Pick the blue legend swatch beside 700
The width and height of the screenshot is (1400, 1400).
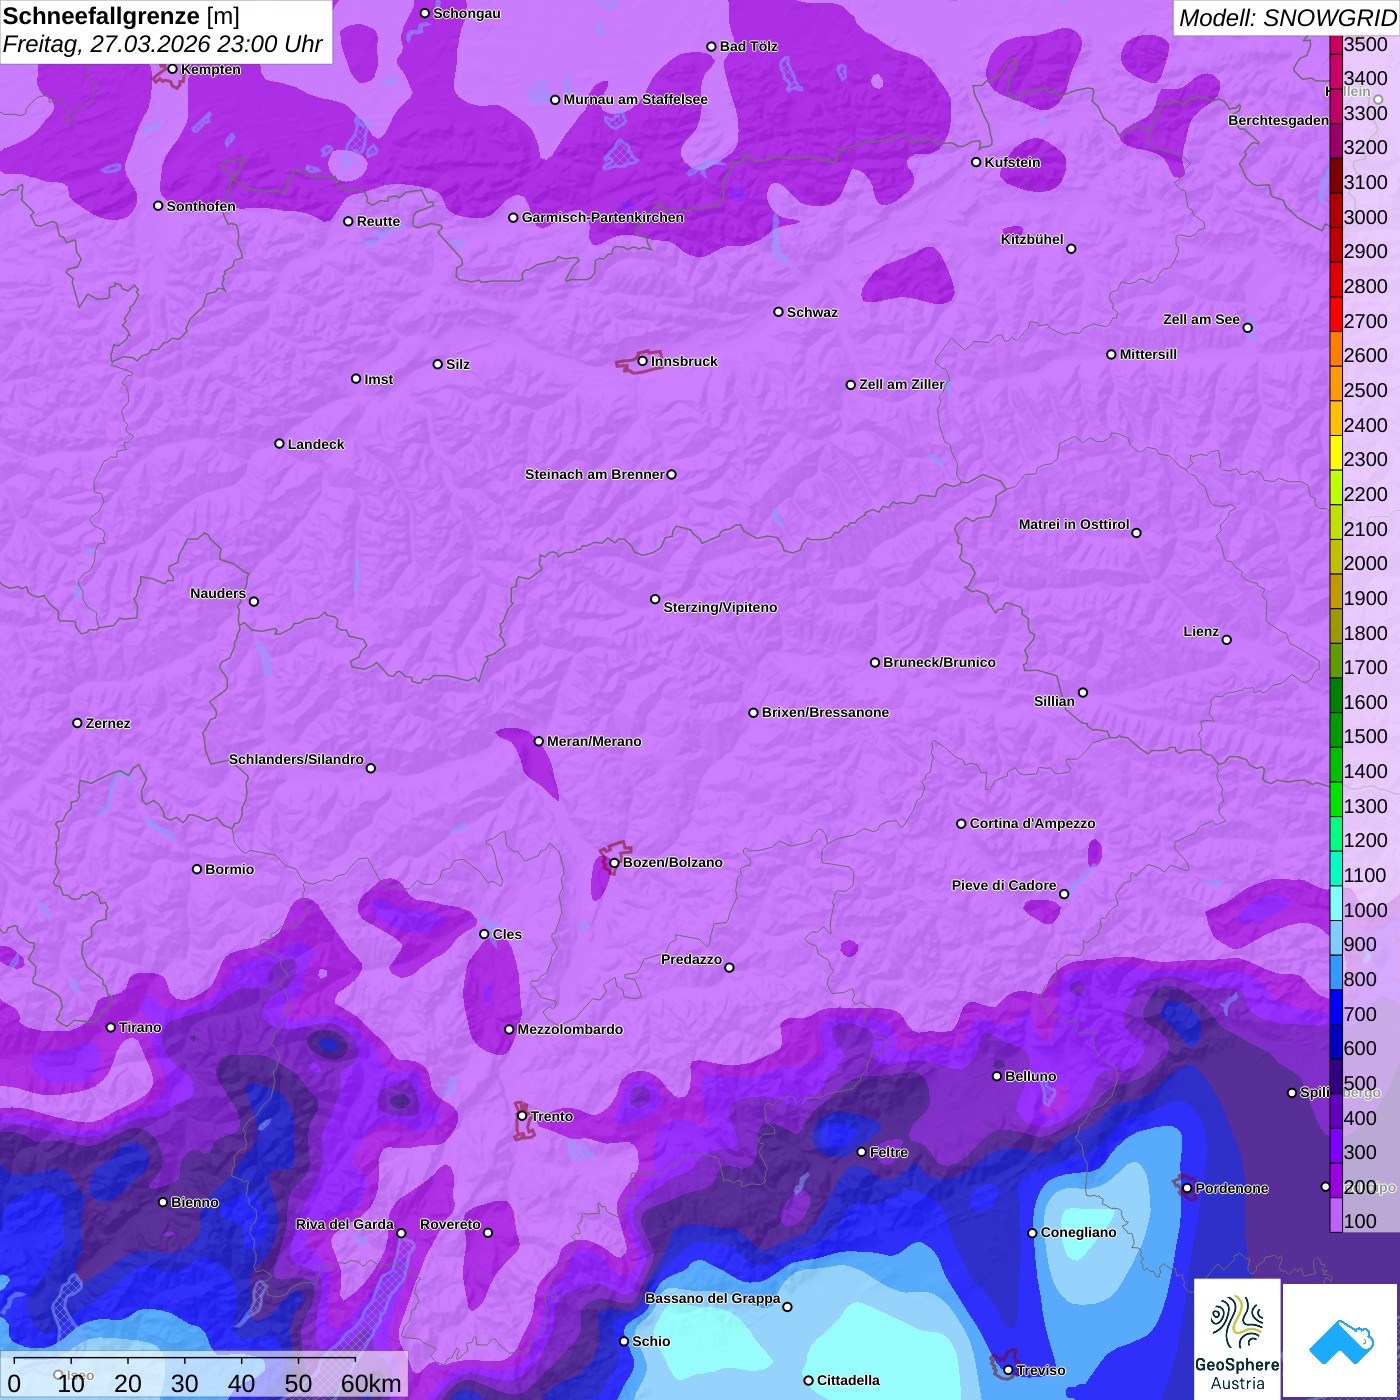[1336, 1006]
